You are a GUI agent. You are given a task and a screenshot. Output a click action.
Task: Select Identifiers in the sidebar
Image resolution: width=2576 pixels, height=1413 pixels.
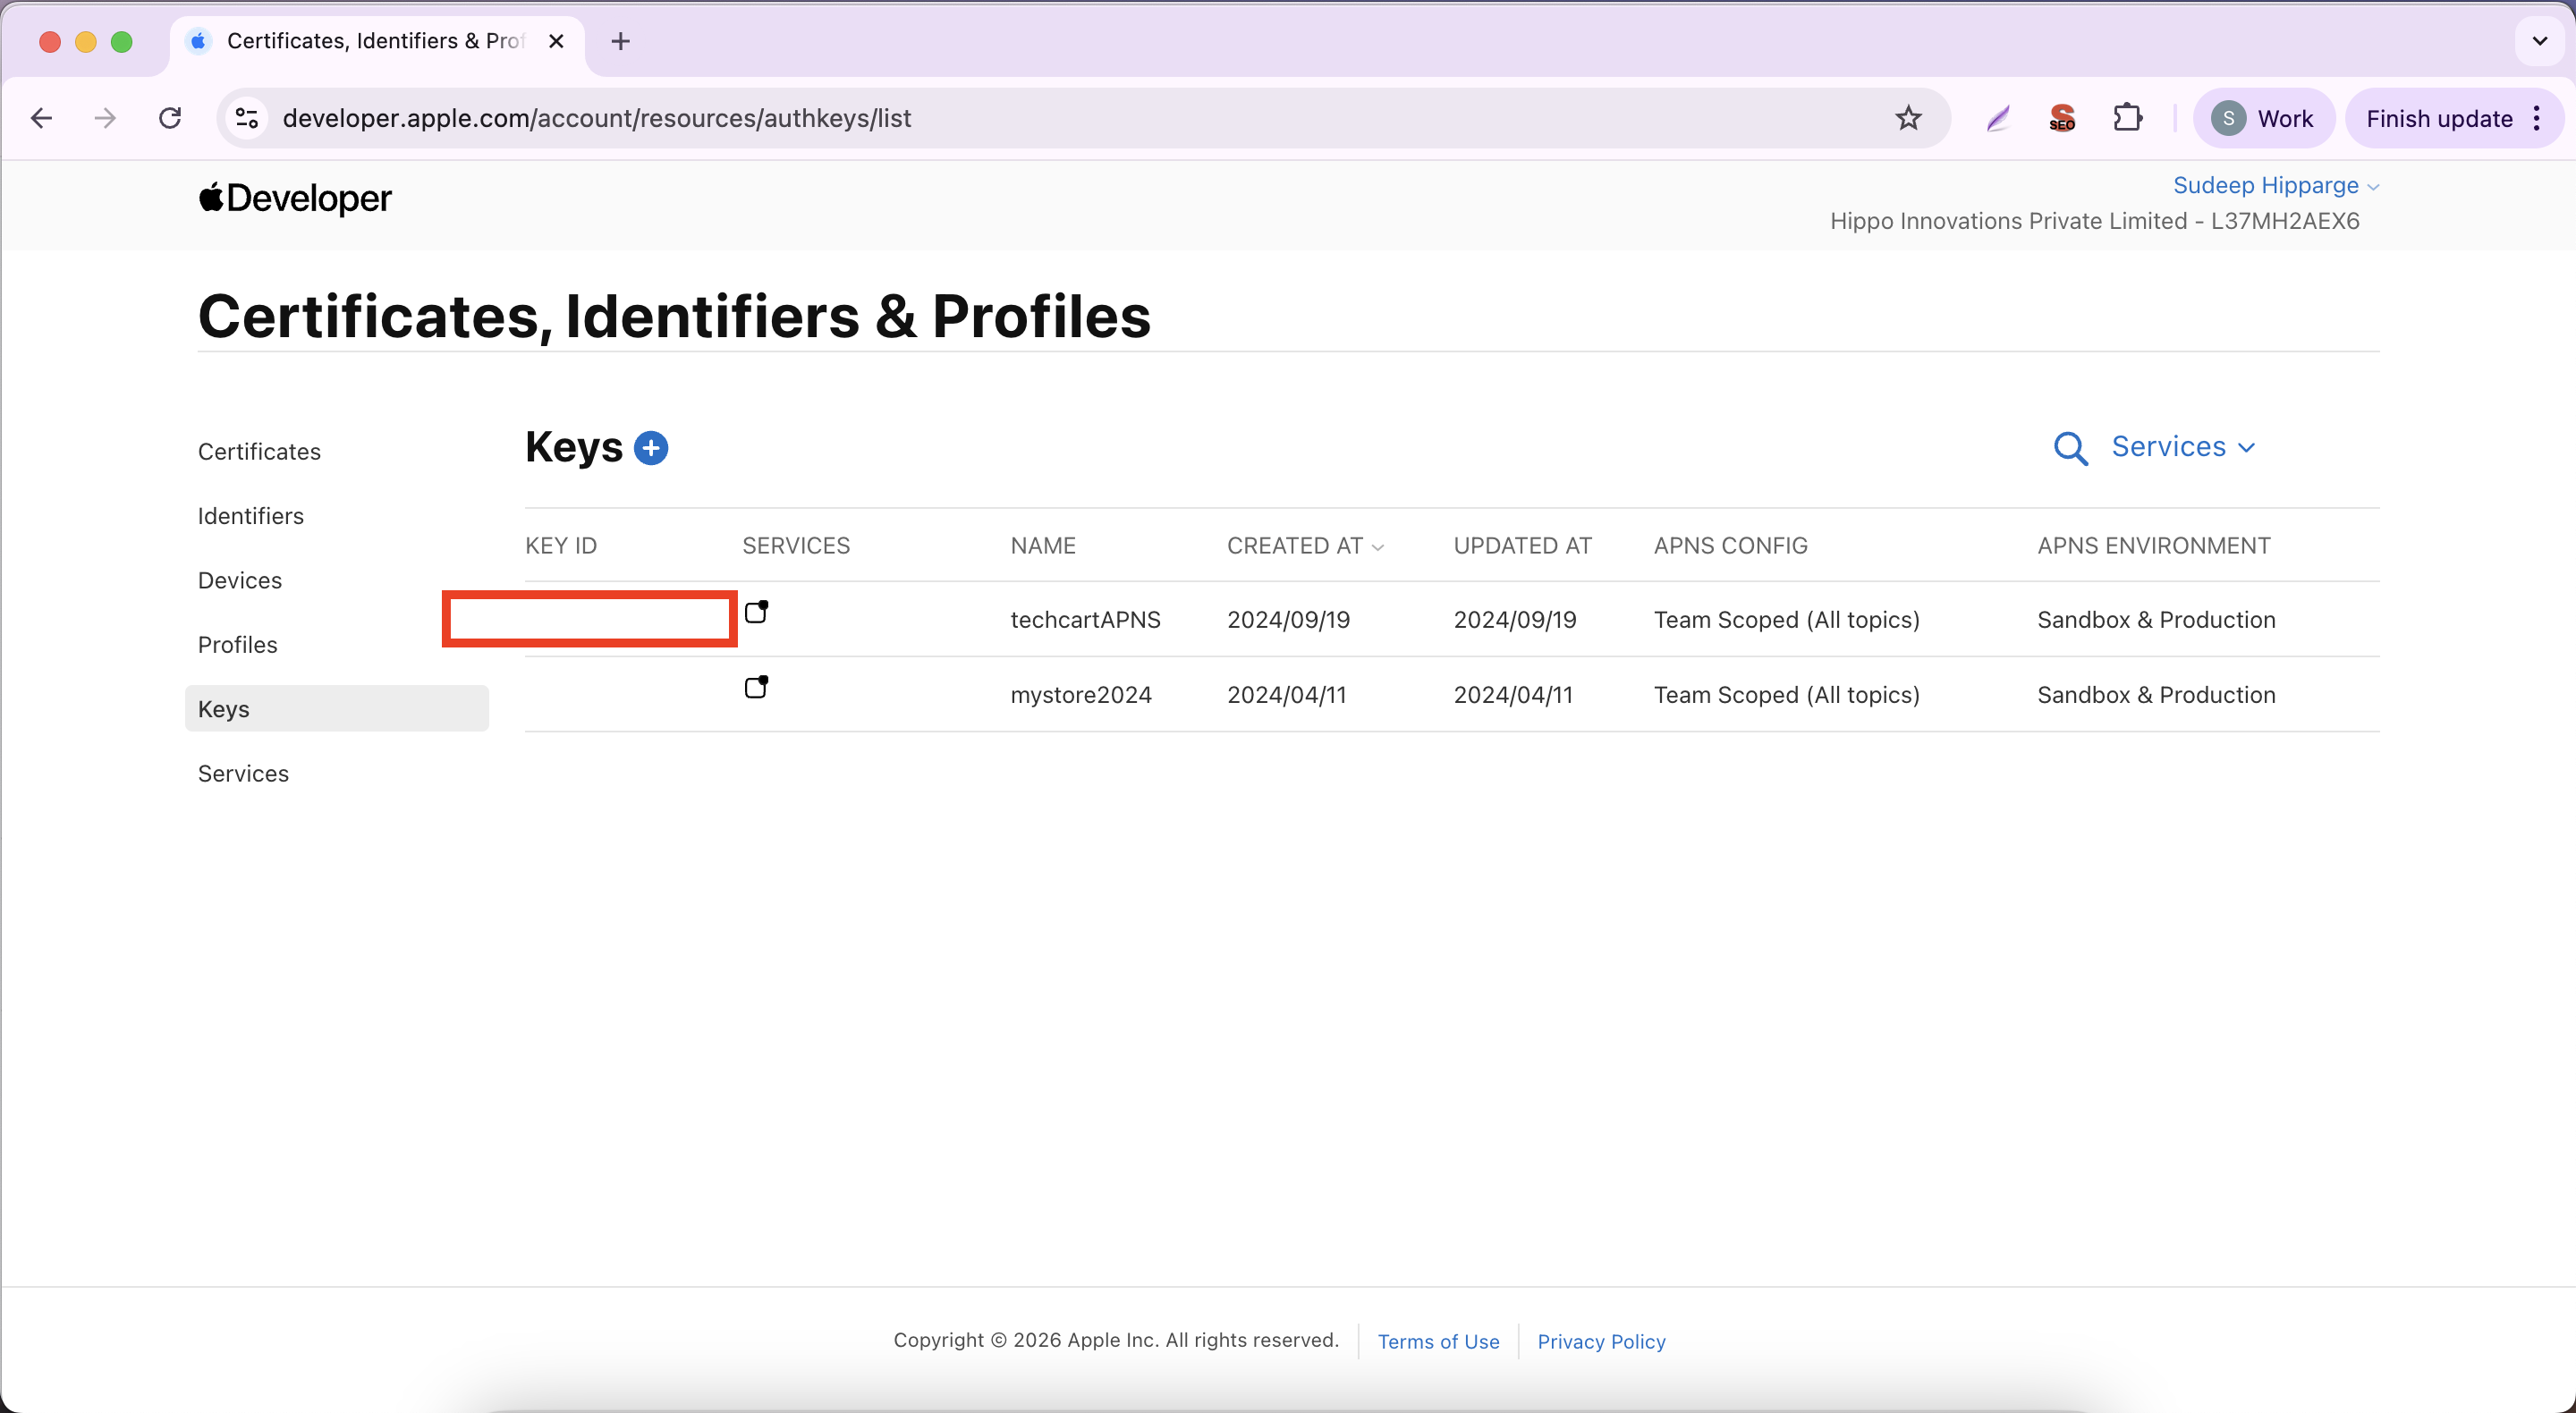pos(251,516)
